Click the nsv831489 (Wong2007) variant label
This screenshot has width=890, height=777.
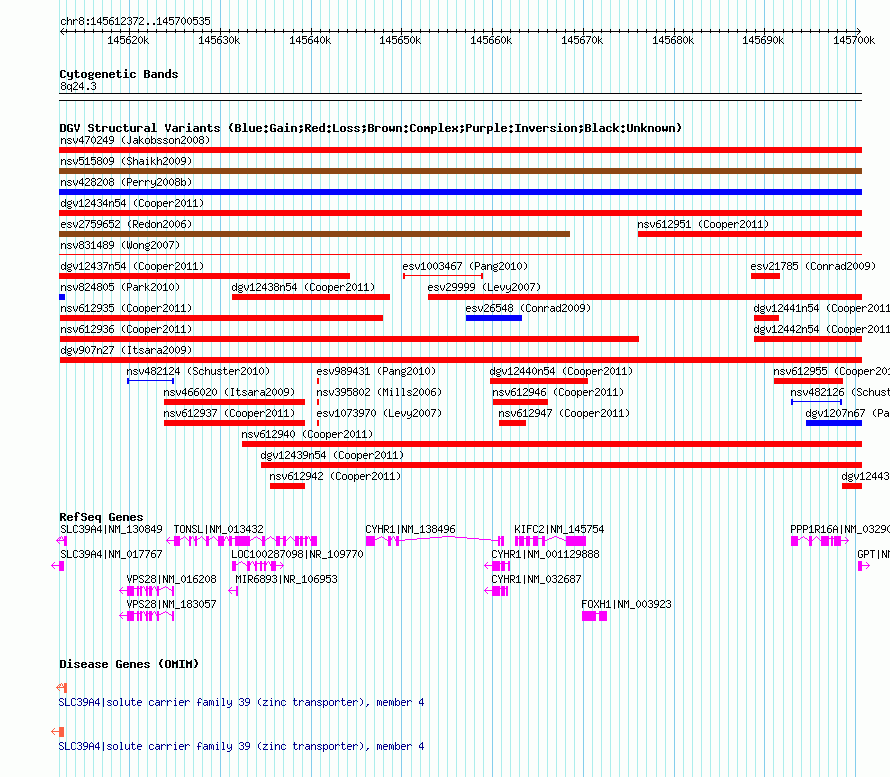tap(120, 245)
